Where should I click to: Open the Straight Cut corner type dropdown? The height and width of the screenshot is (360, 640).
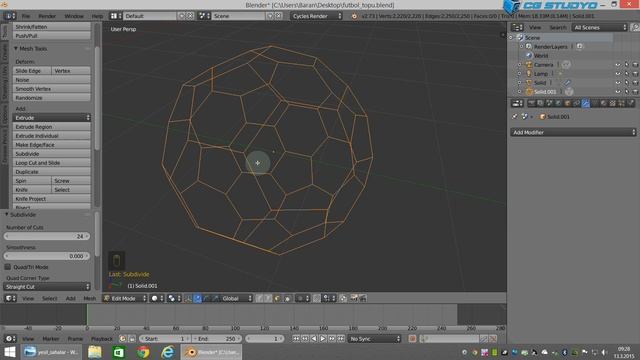click(x=47, y=287)
